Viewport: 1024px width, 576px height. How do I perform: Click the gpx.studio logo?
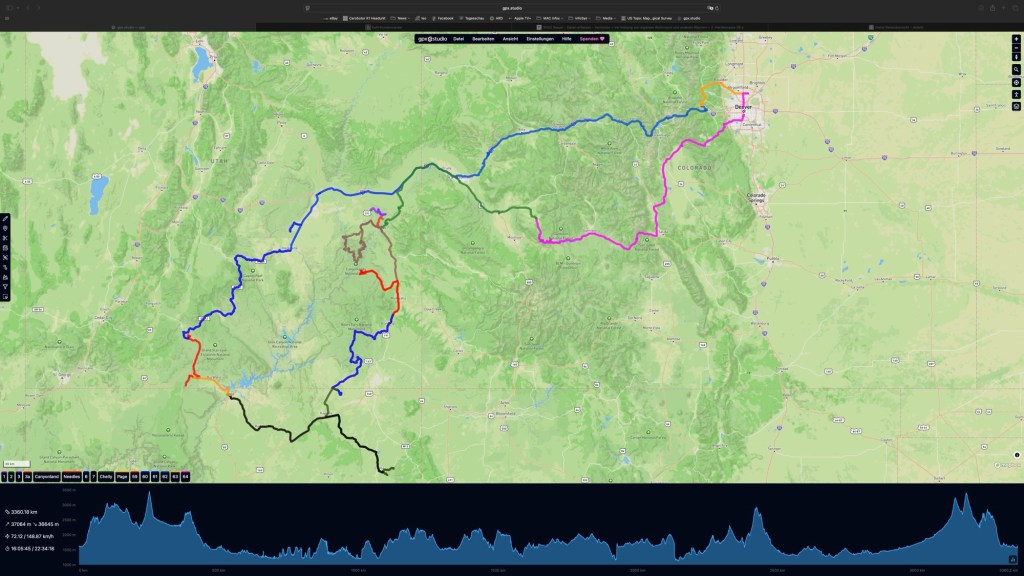(x=433, y=38)
